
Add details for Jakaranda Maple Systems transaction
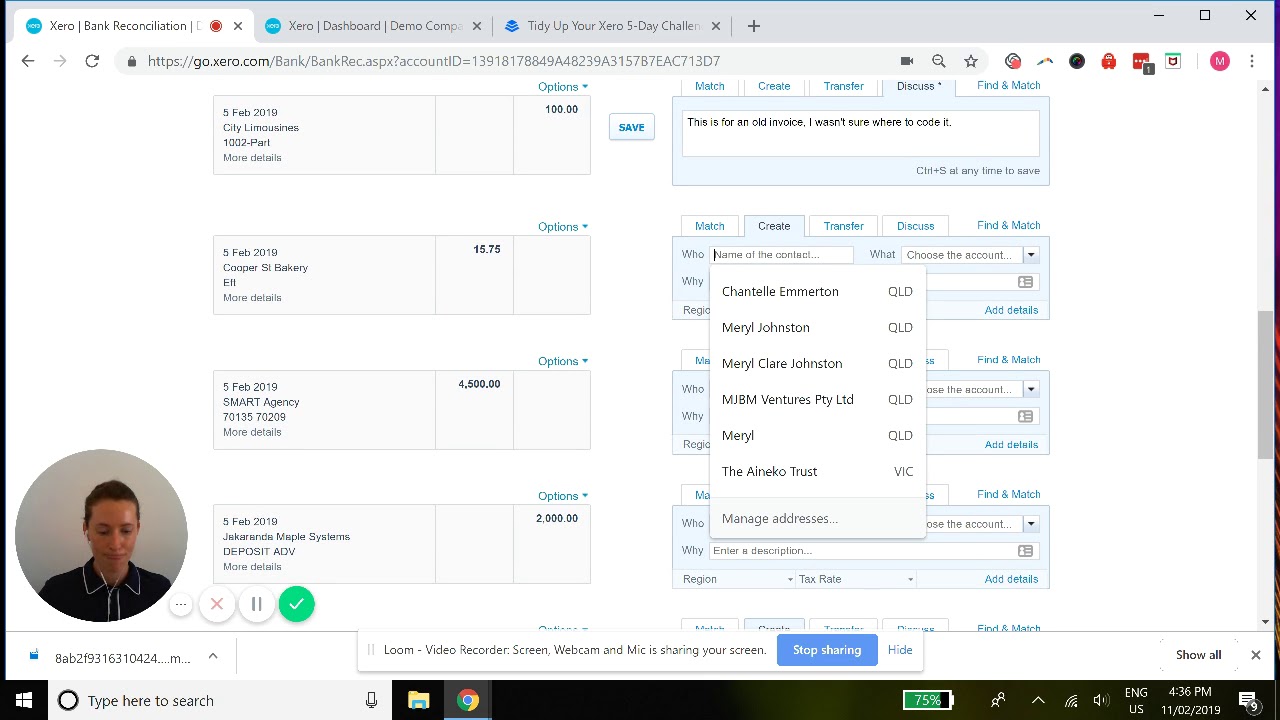click(1011, 579)
